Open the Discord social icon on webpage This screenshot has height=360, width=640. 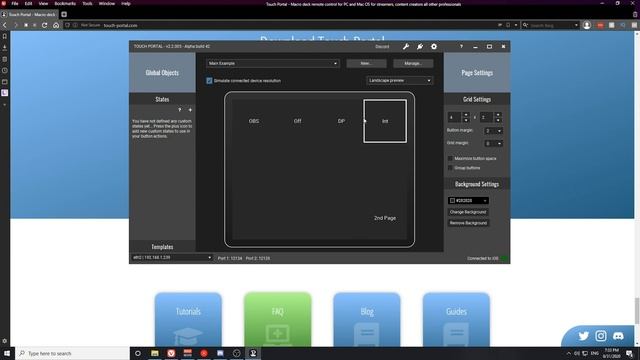(618, 336)
